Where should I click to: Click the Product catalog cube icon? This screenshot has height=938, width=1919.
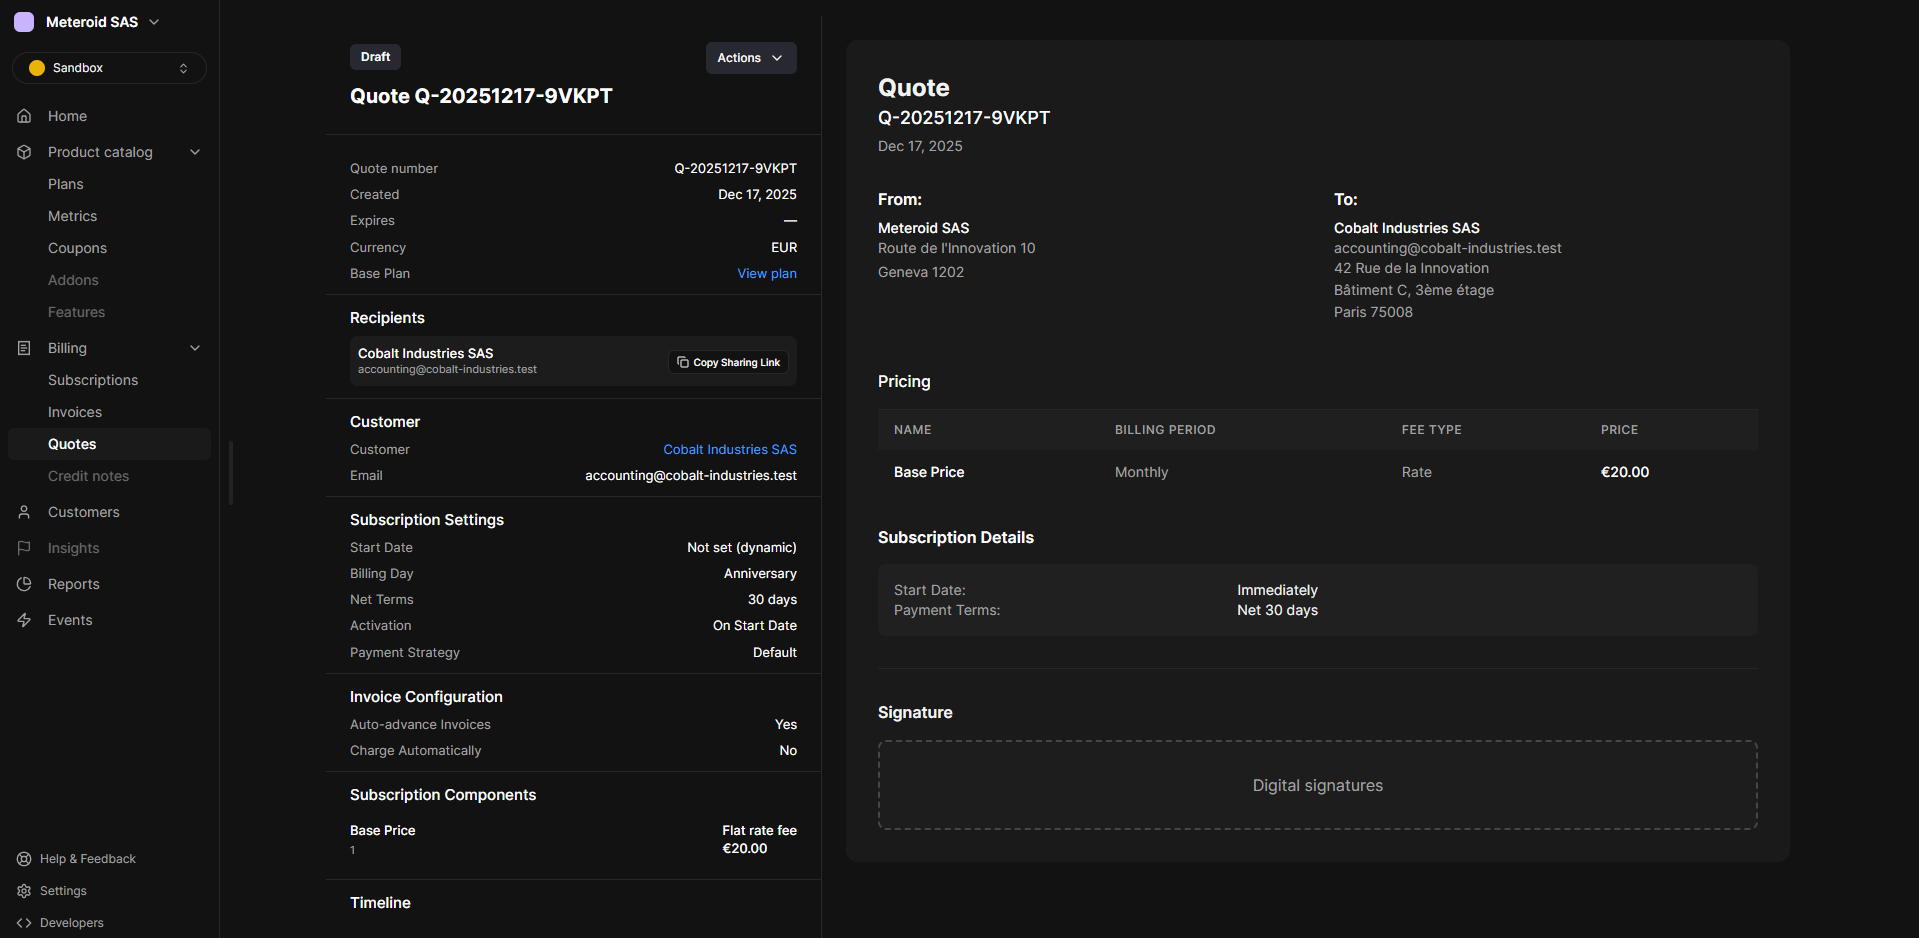tap(24, 152)
